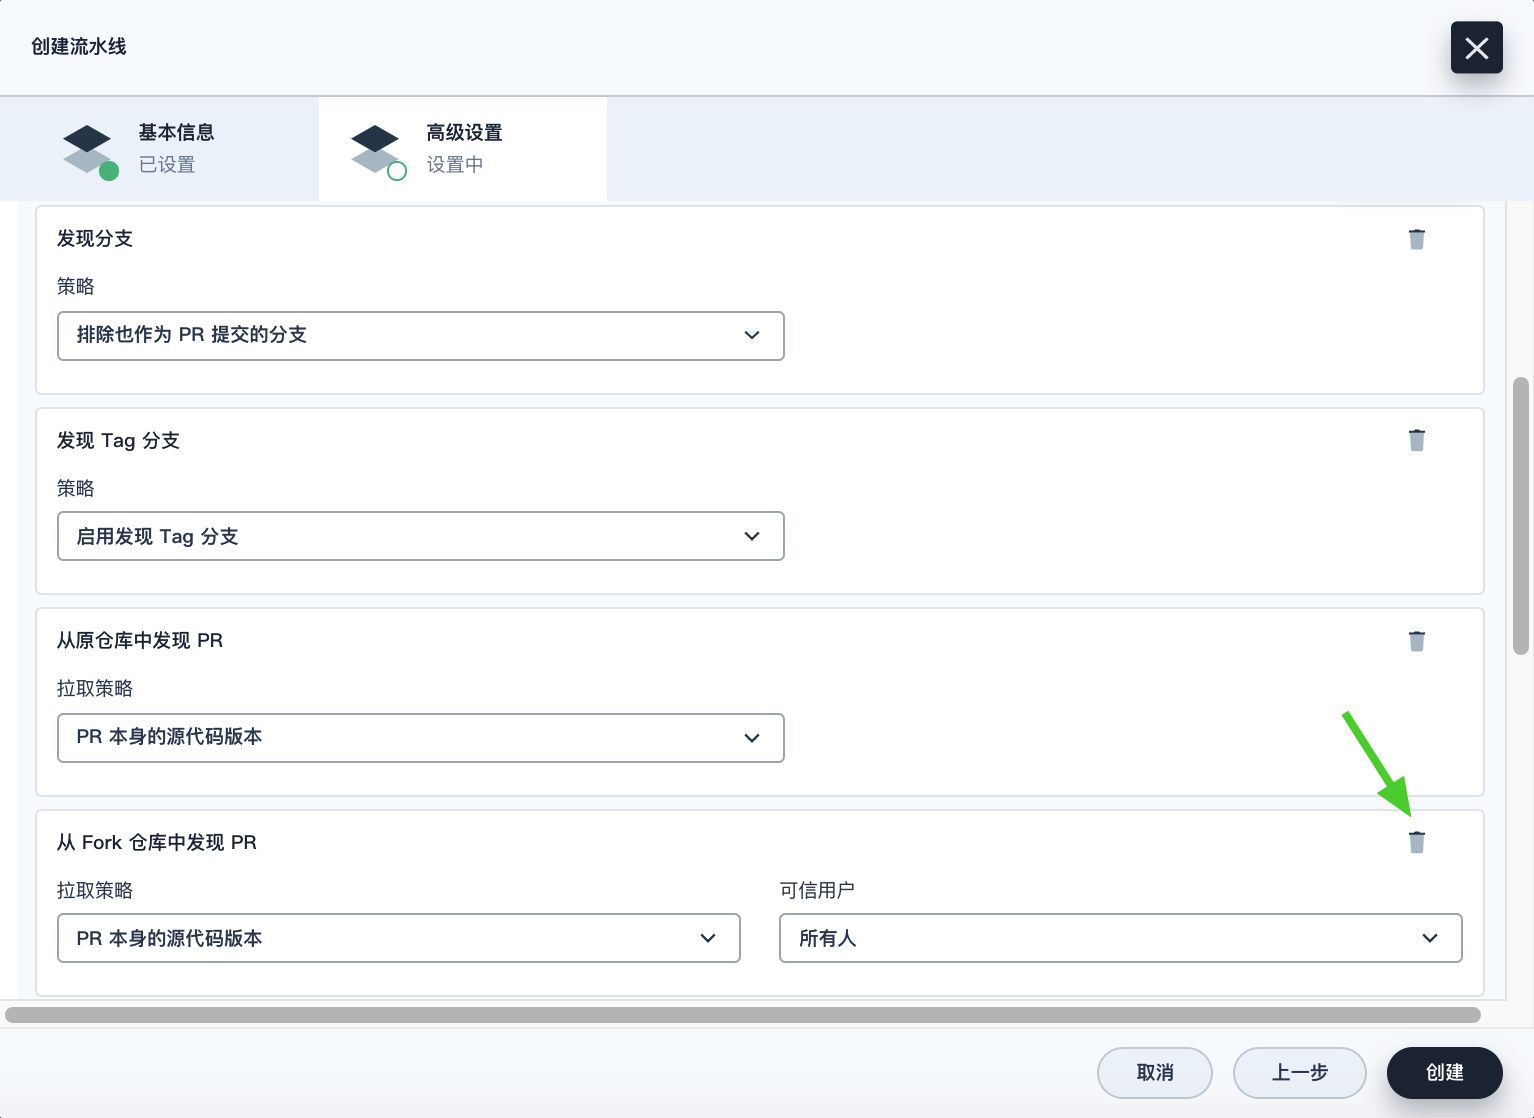The width and height of the screenshot is (1534, 1118).
Task: Click the 创建流水线 dialog title
Action: coord(79,47)
